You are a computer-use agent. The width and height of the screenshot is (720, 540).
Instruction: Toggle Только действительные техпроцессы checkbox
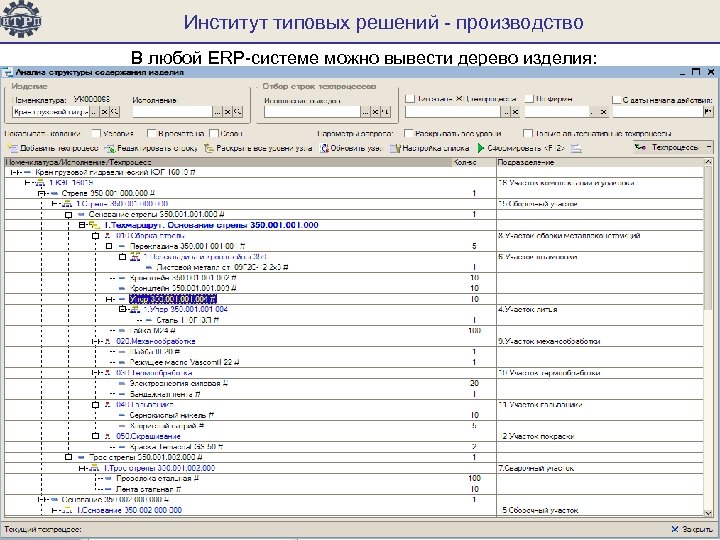[528, 134]
